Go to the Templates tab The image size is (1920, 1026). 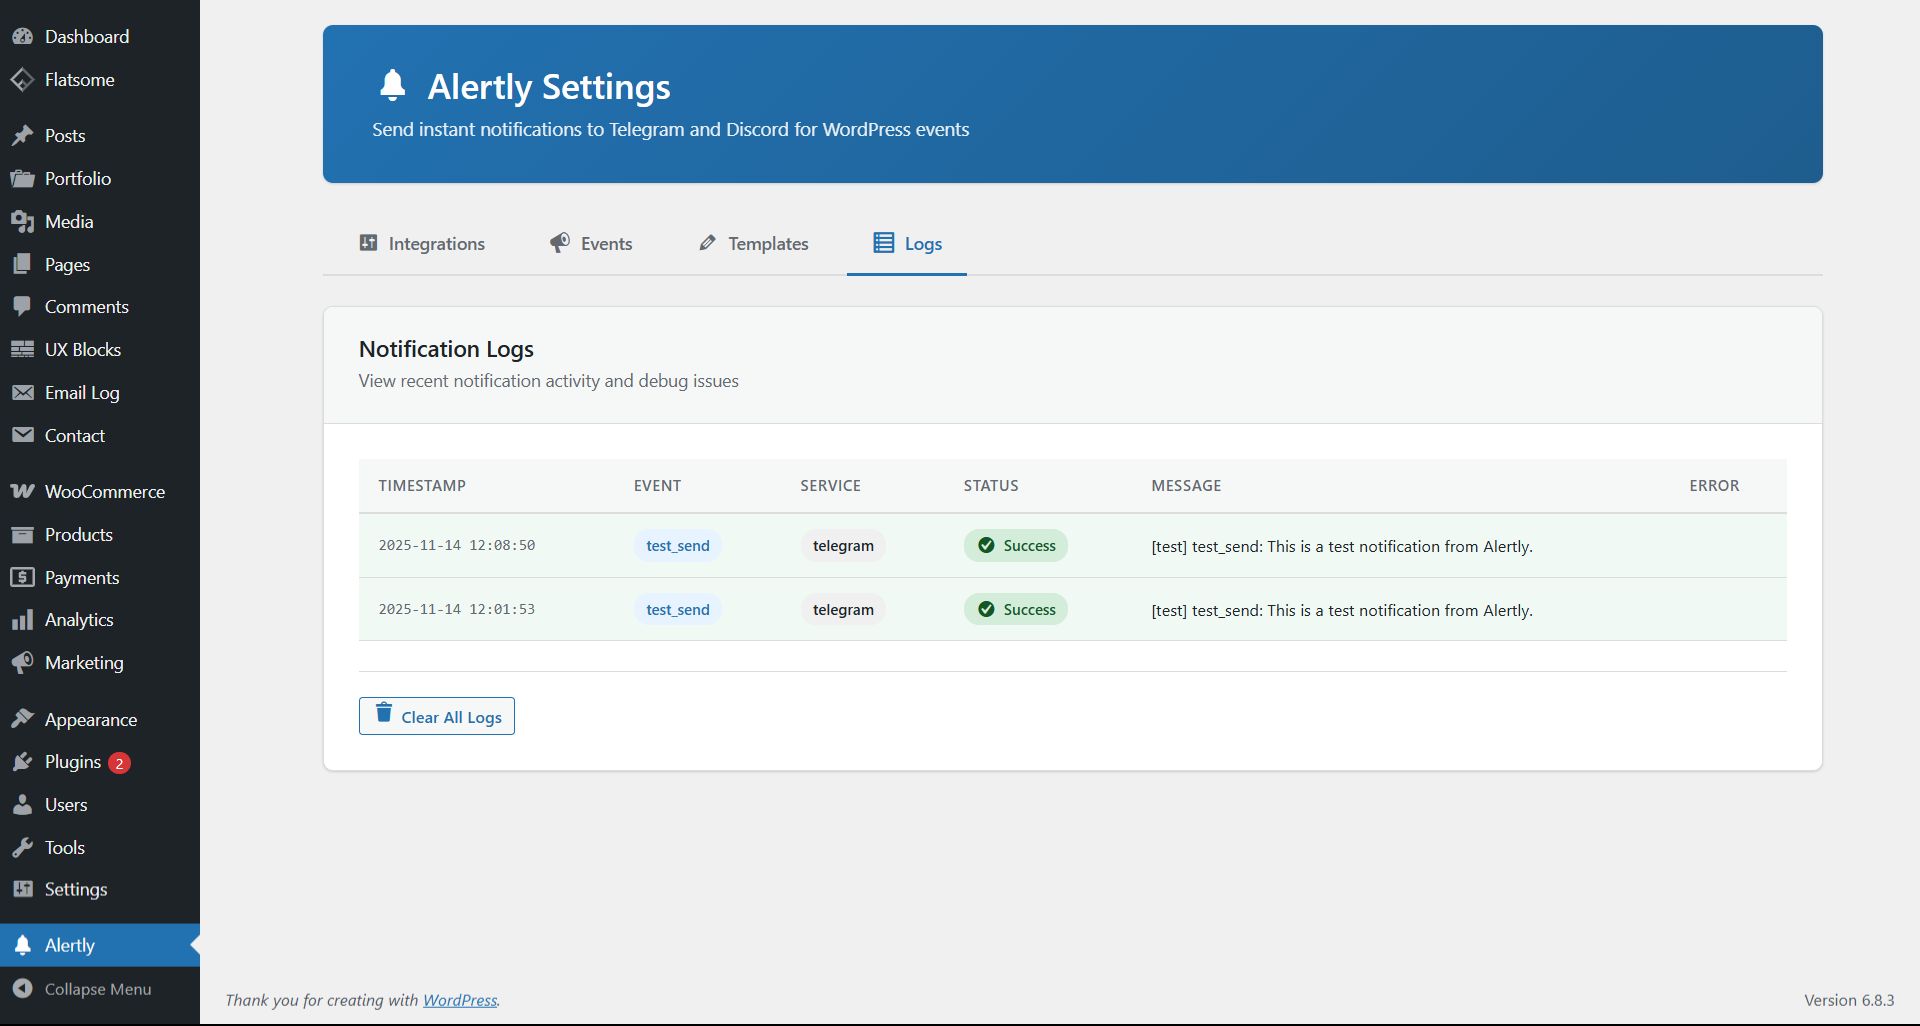753,244
